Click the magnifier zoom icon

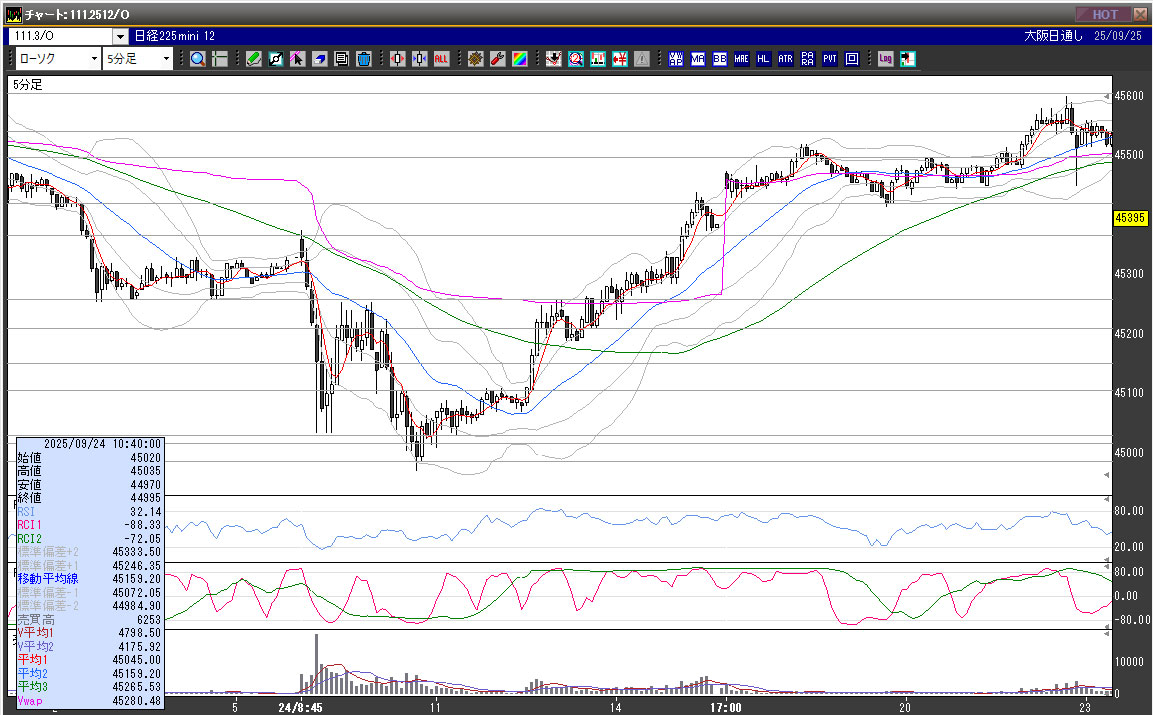[198, 59]
